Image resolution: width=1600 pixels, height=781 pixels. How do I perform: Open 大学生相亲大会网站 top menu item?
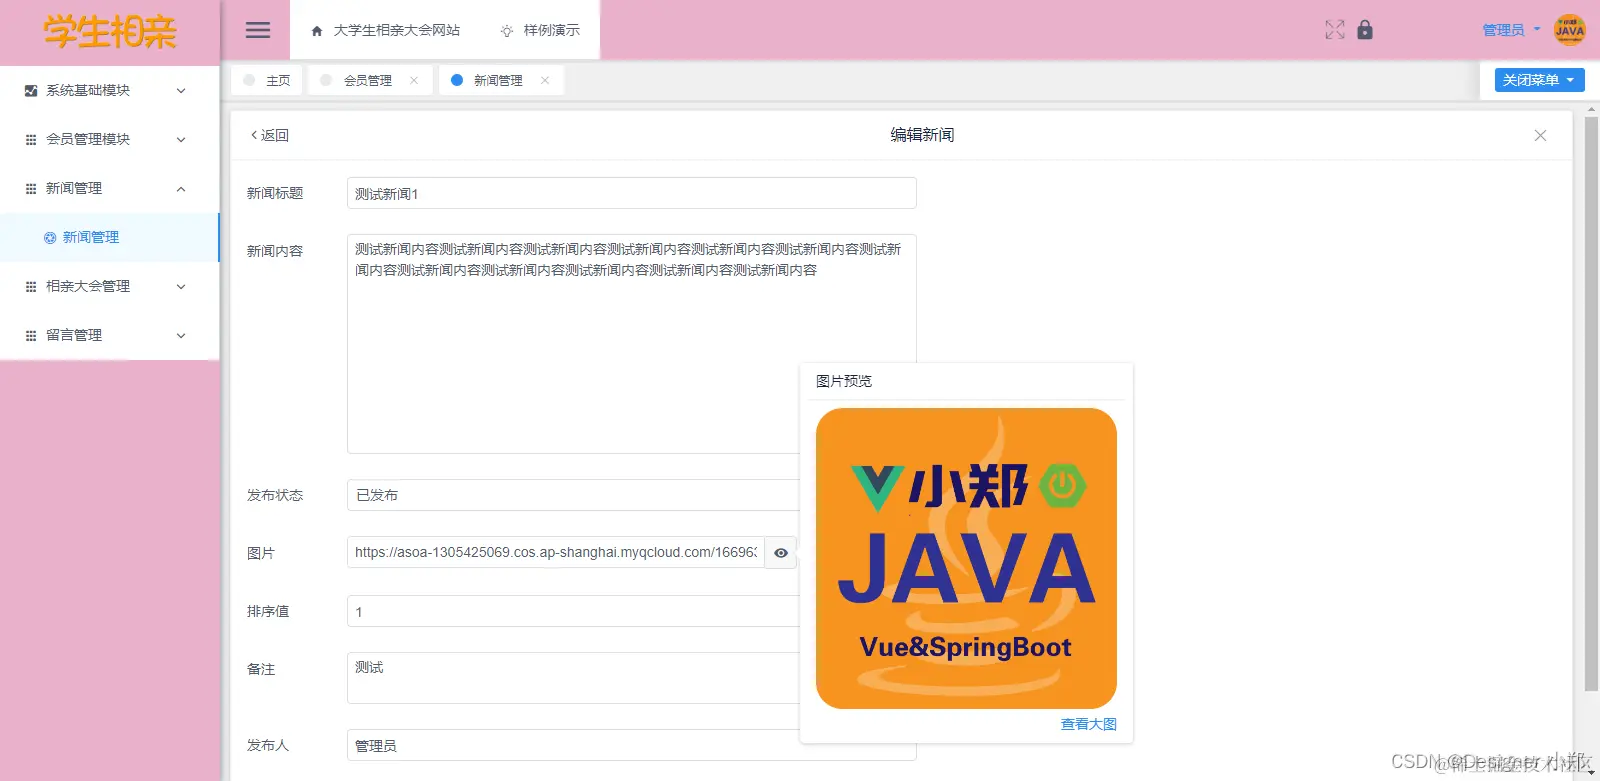385,30
